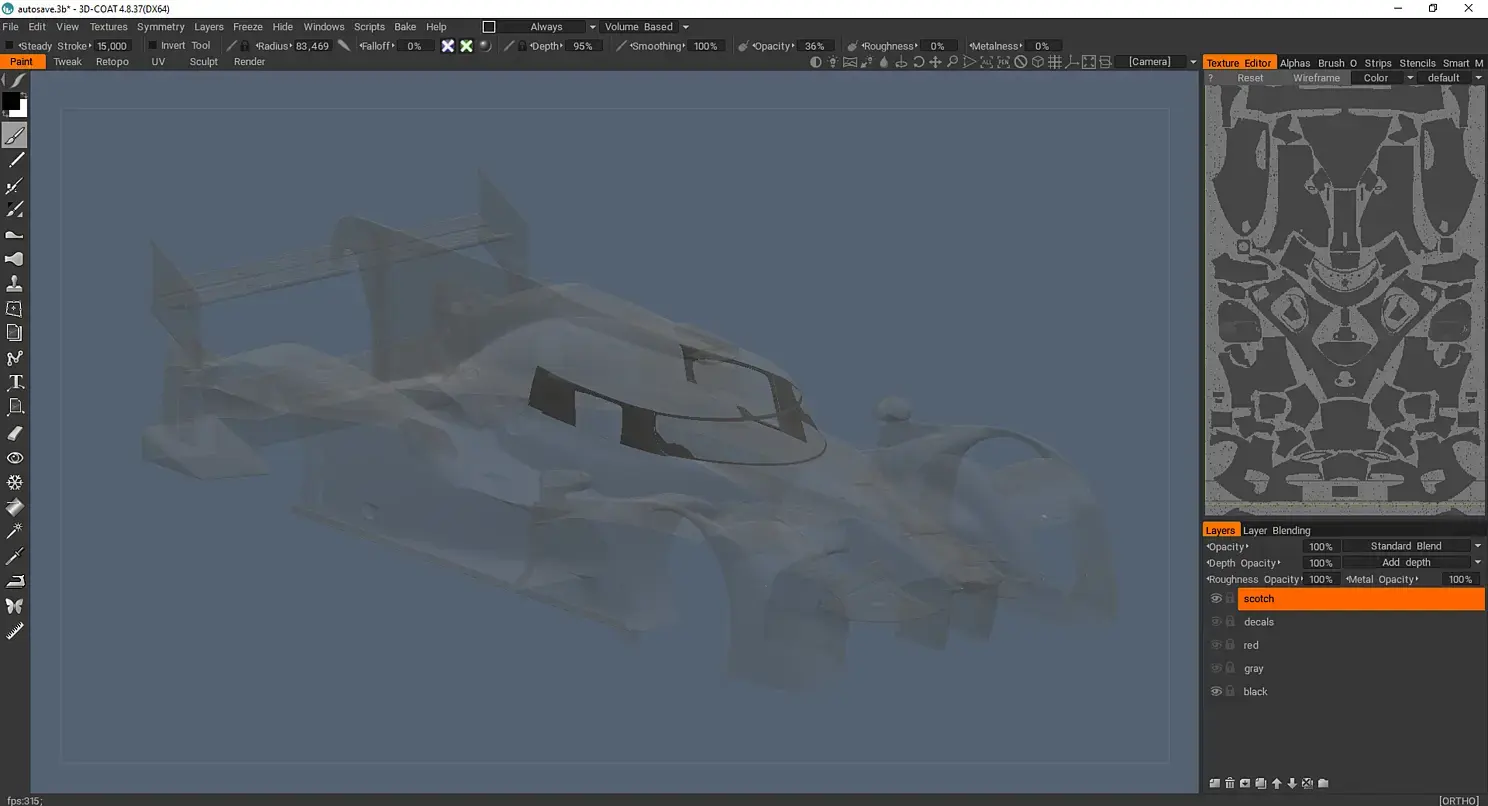Viewport: 1488px width, 806px height.
Task: Hide the black layer with eye icon
Action: 1216,692
